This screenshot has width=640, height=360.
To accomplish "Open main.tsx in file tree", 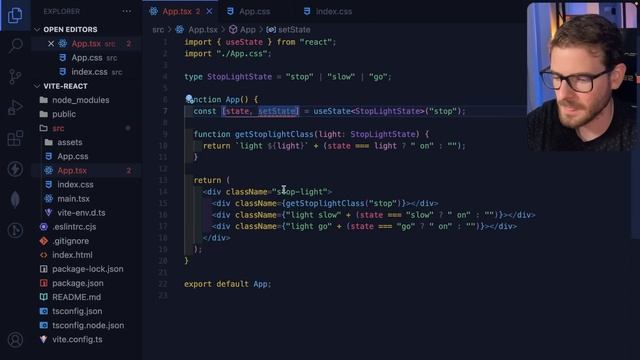I will click(73, 199).
